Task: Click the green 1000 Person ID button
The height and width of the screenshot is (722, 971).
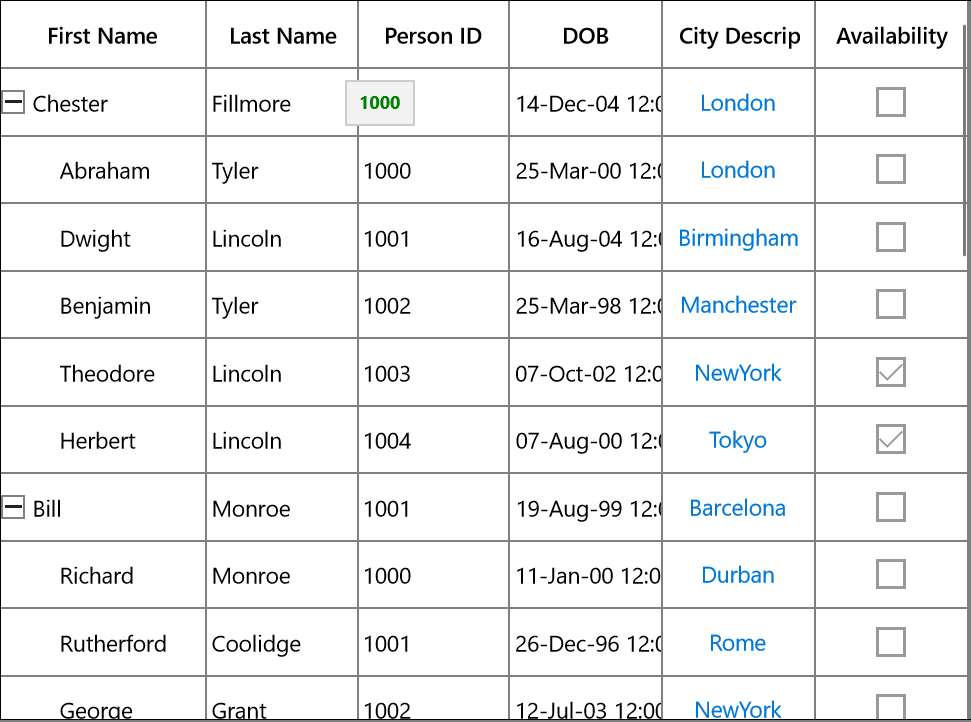Action: tap(380, 103)
